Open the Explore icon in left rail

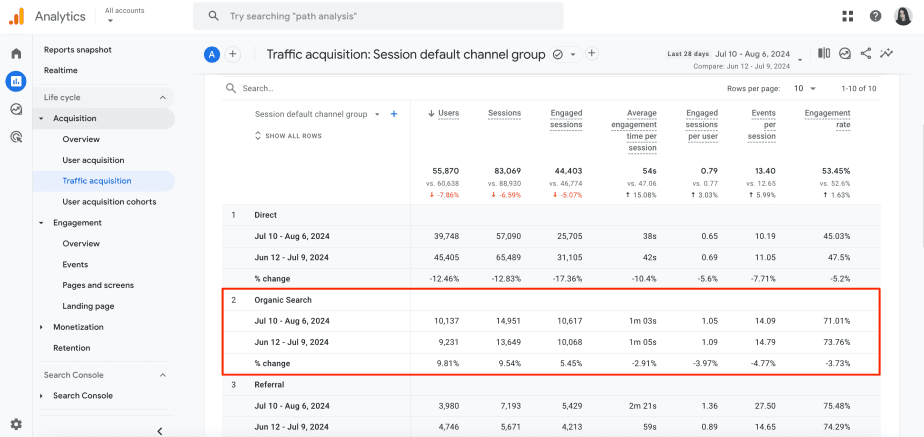pos(16,109)
